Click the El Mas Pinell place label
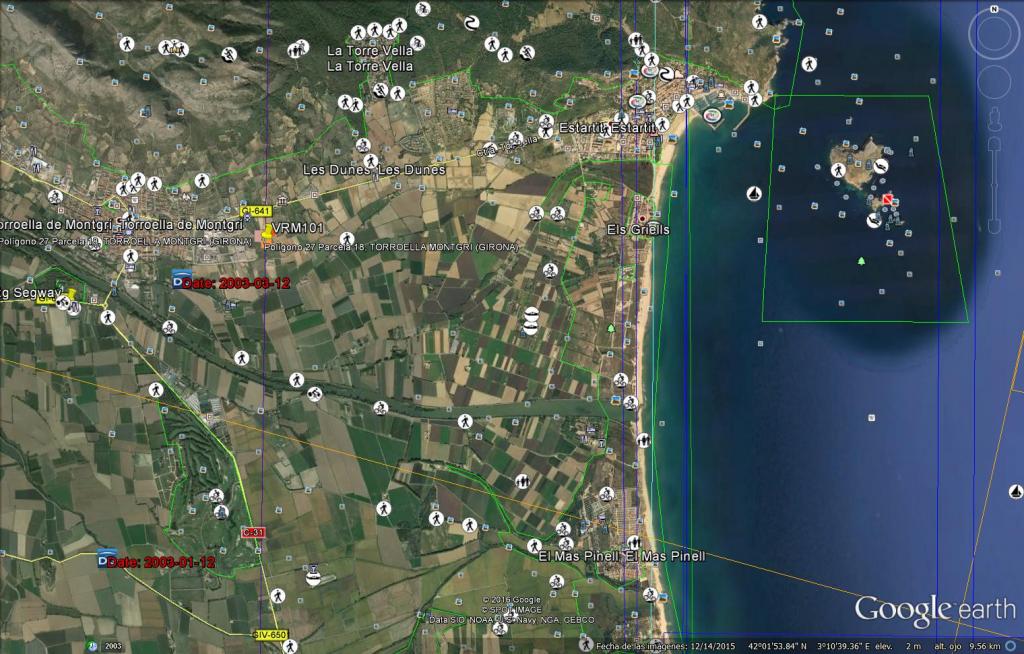 point(621,556)
